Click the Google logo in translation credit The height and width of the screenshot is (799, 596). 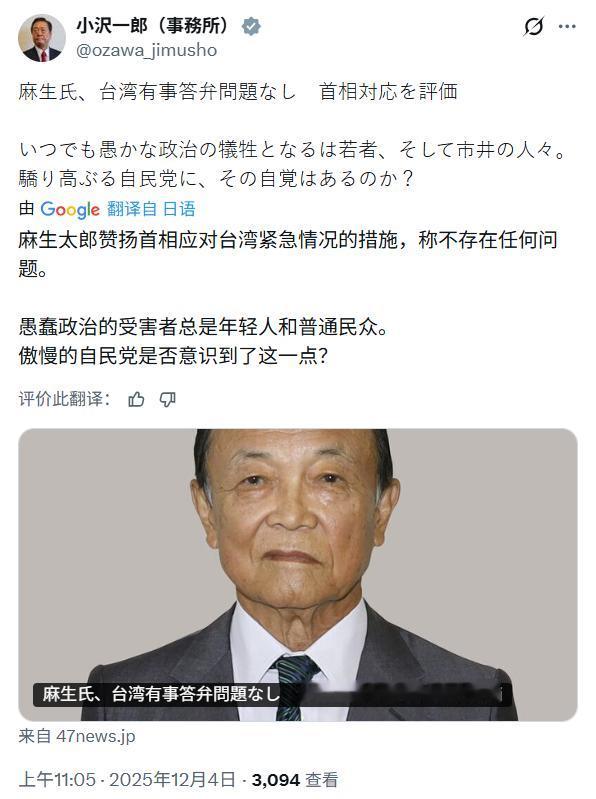70,209
